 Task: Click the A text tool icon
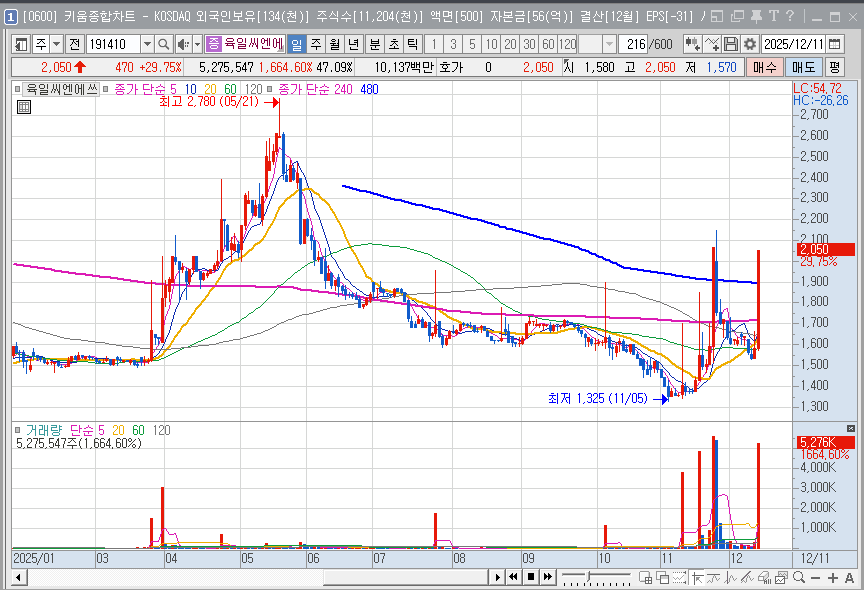pos(849,577)
